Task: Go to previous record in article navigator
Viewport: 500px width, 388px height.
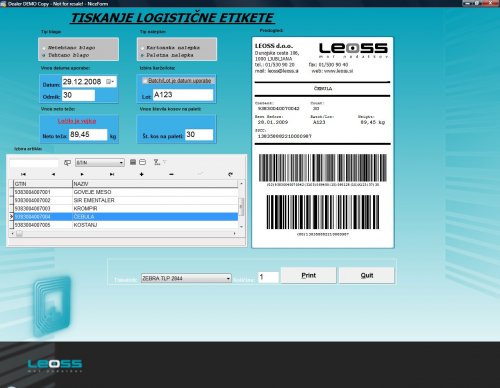Action: (53, 174)
